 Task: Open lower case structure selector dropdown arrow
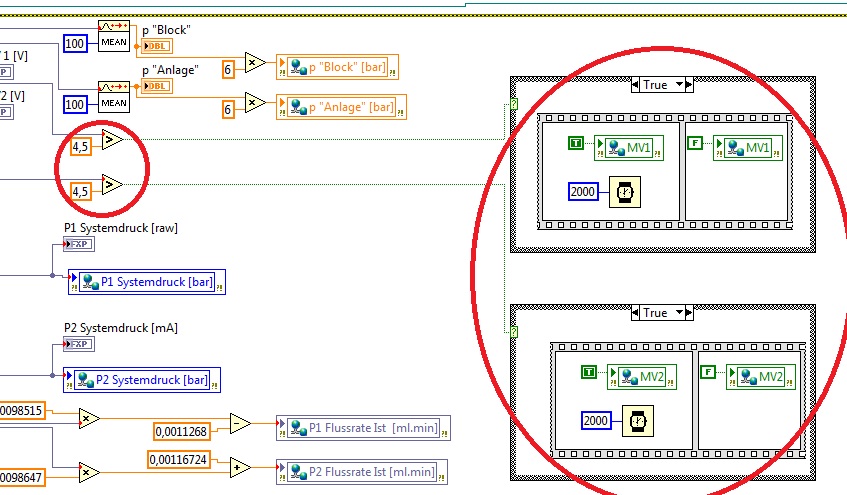[x=679, y=312]
